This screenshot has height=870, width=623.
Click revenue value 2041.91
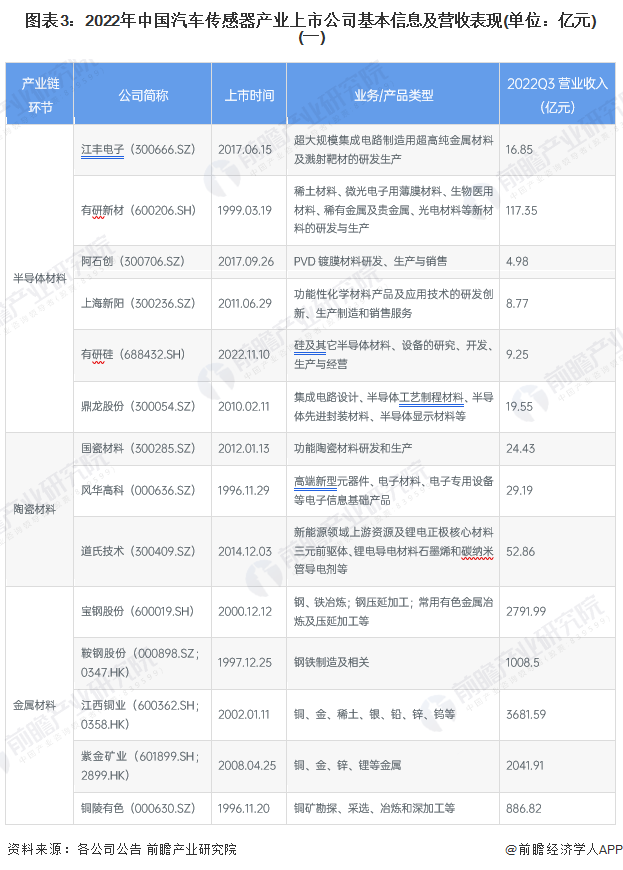coord(525,766)
